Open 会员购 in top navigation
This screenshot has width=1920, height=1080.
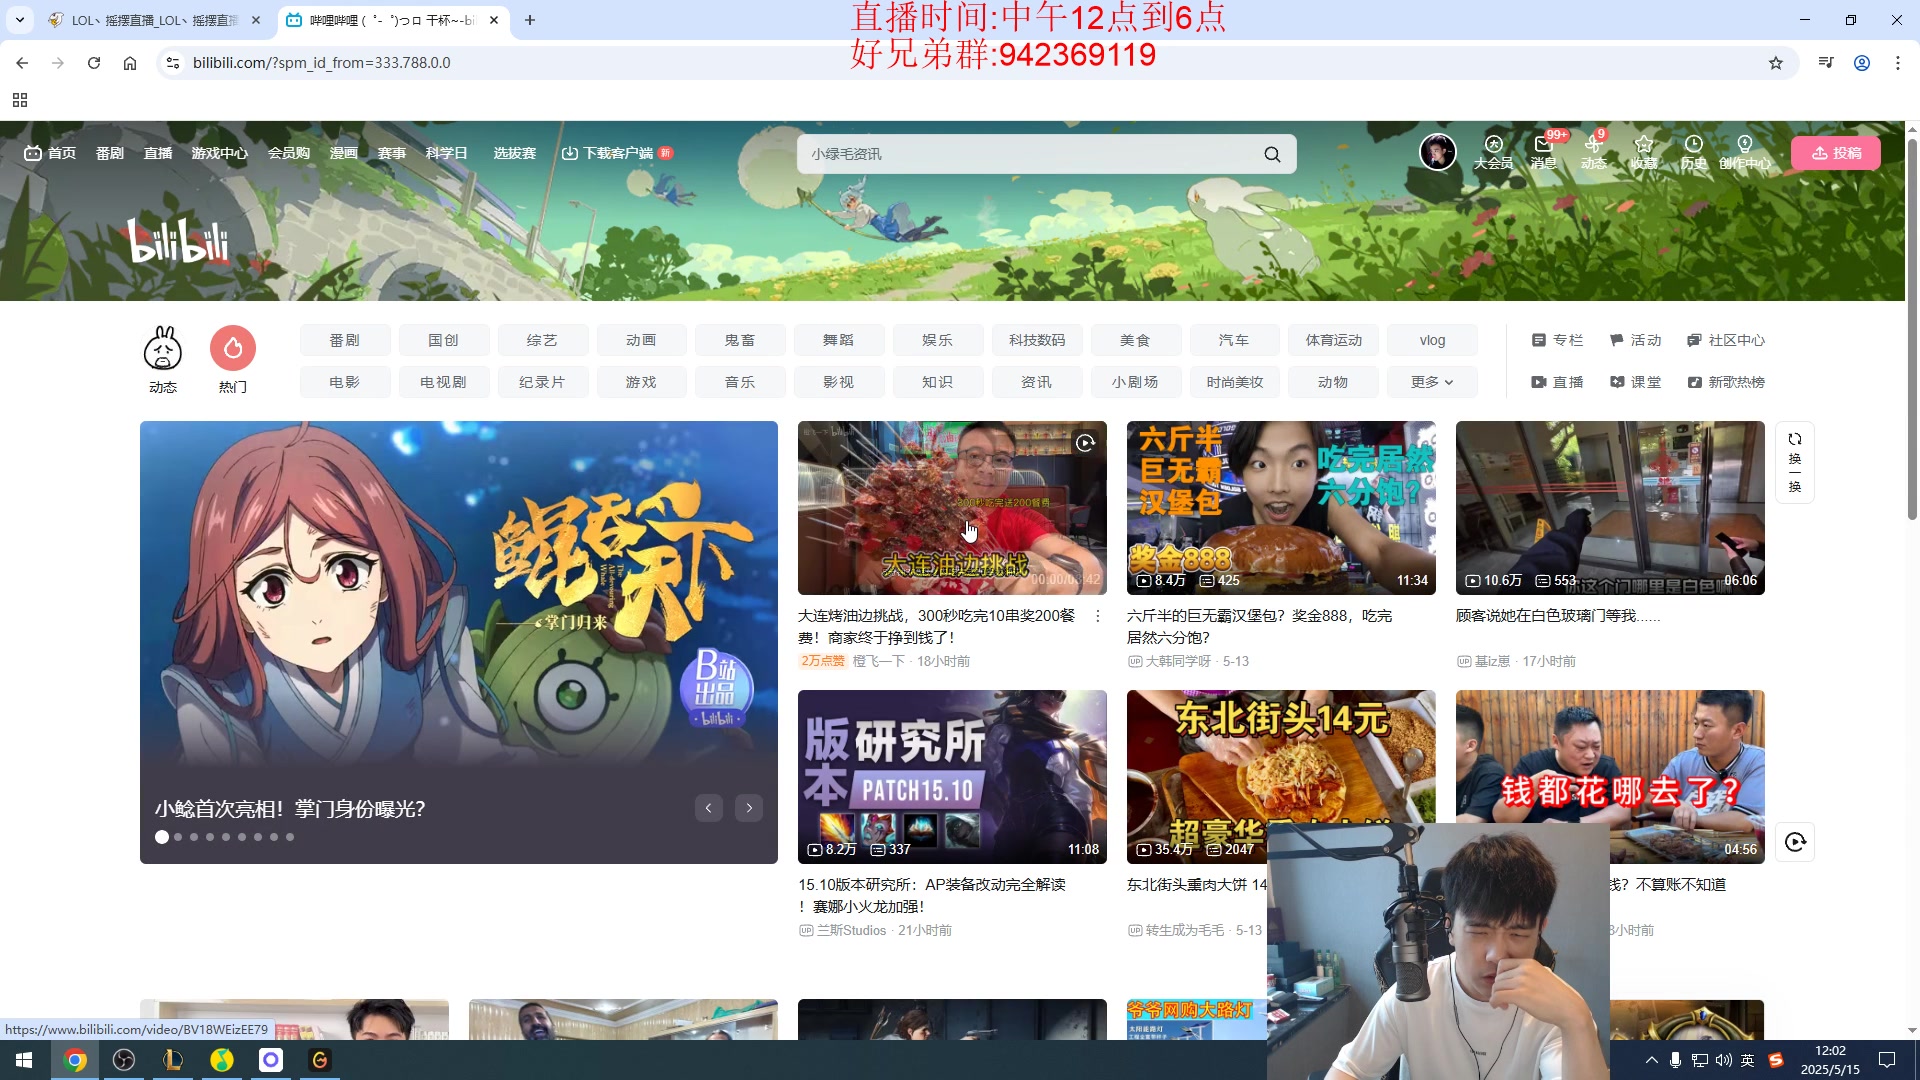(x=289, y=153)
